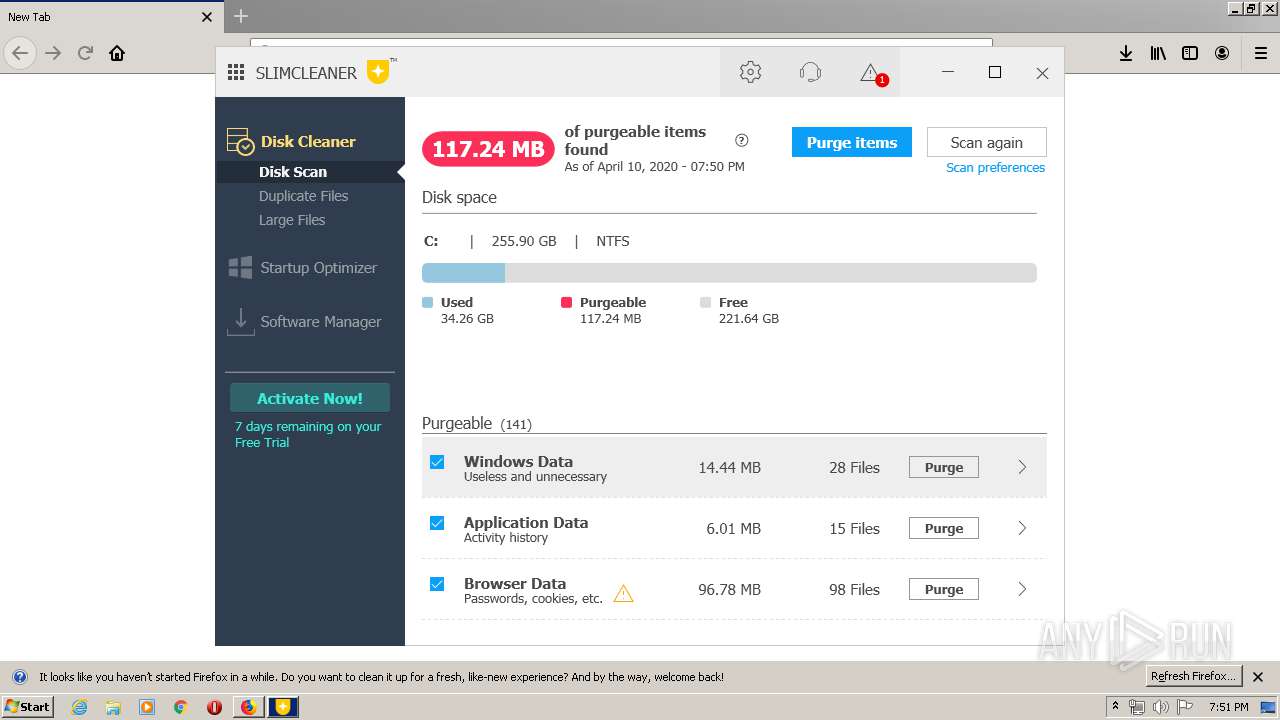The image size is (1280, 720).
Task: Open Firefox account icon
Action: [x=1222, y=53]
